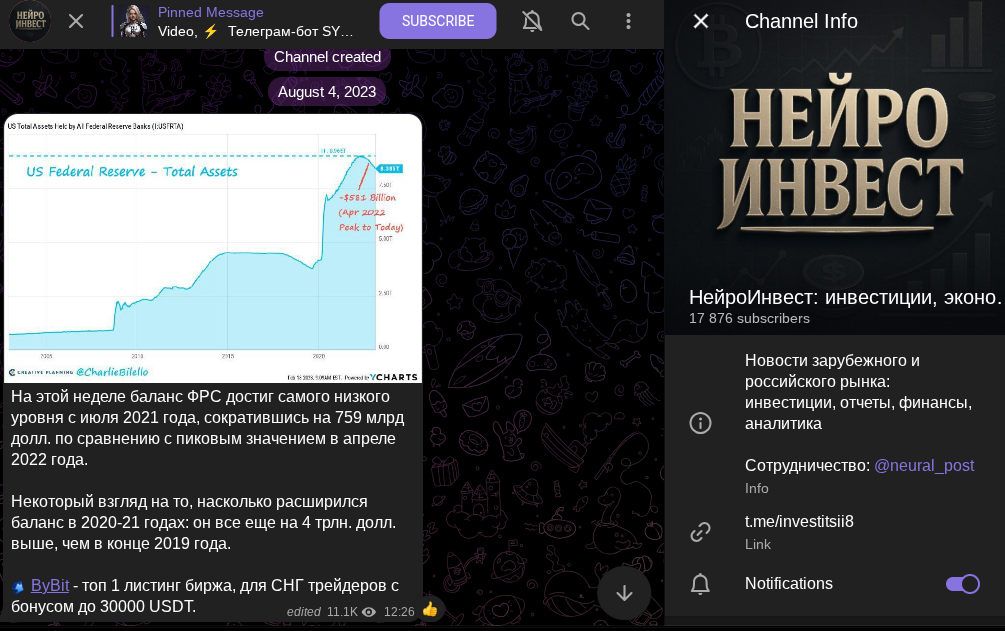Click the post timestamp 12:26

click(x=399, y=612)
